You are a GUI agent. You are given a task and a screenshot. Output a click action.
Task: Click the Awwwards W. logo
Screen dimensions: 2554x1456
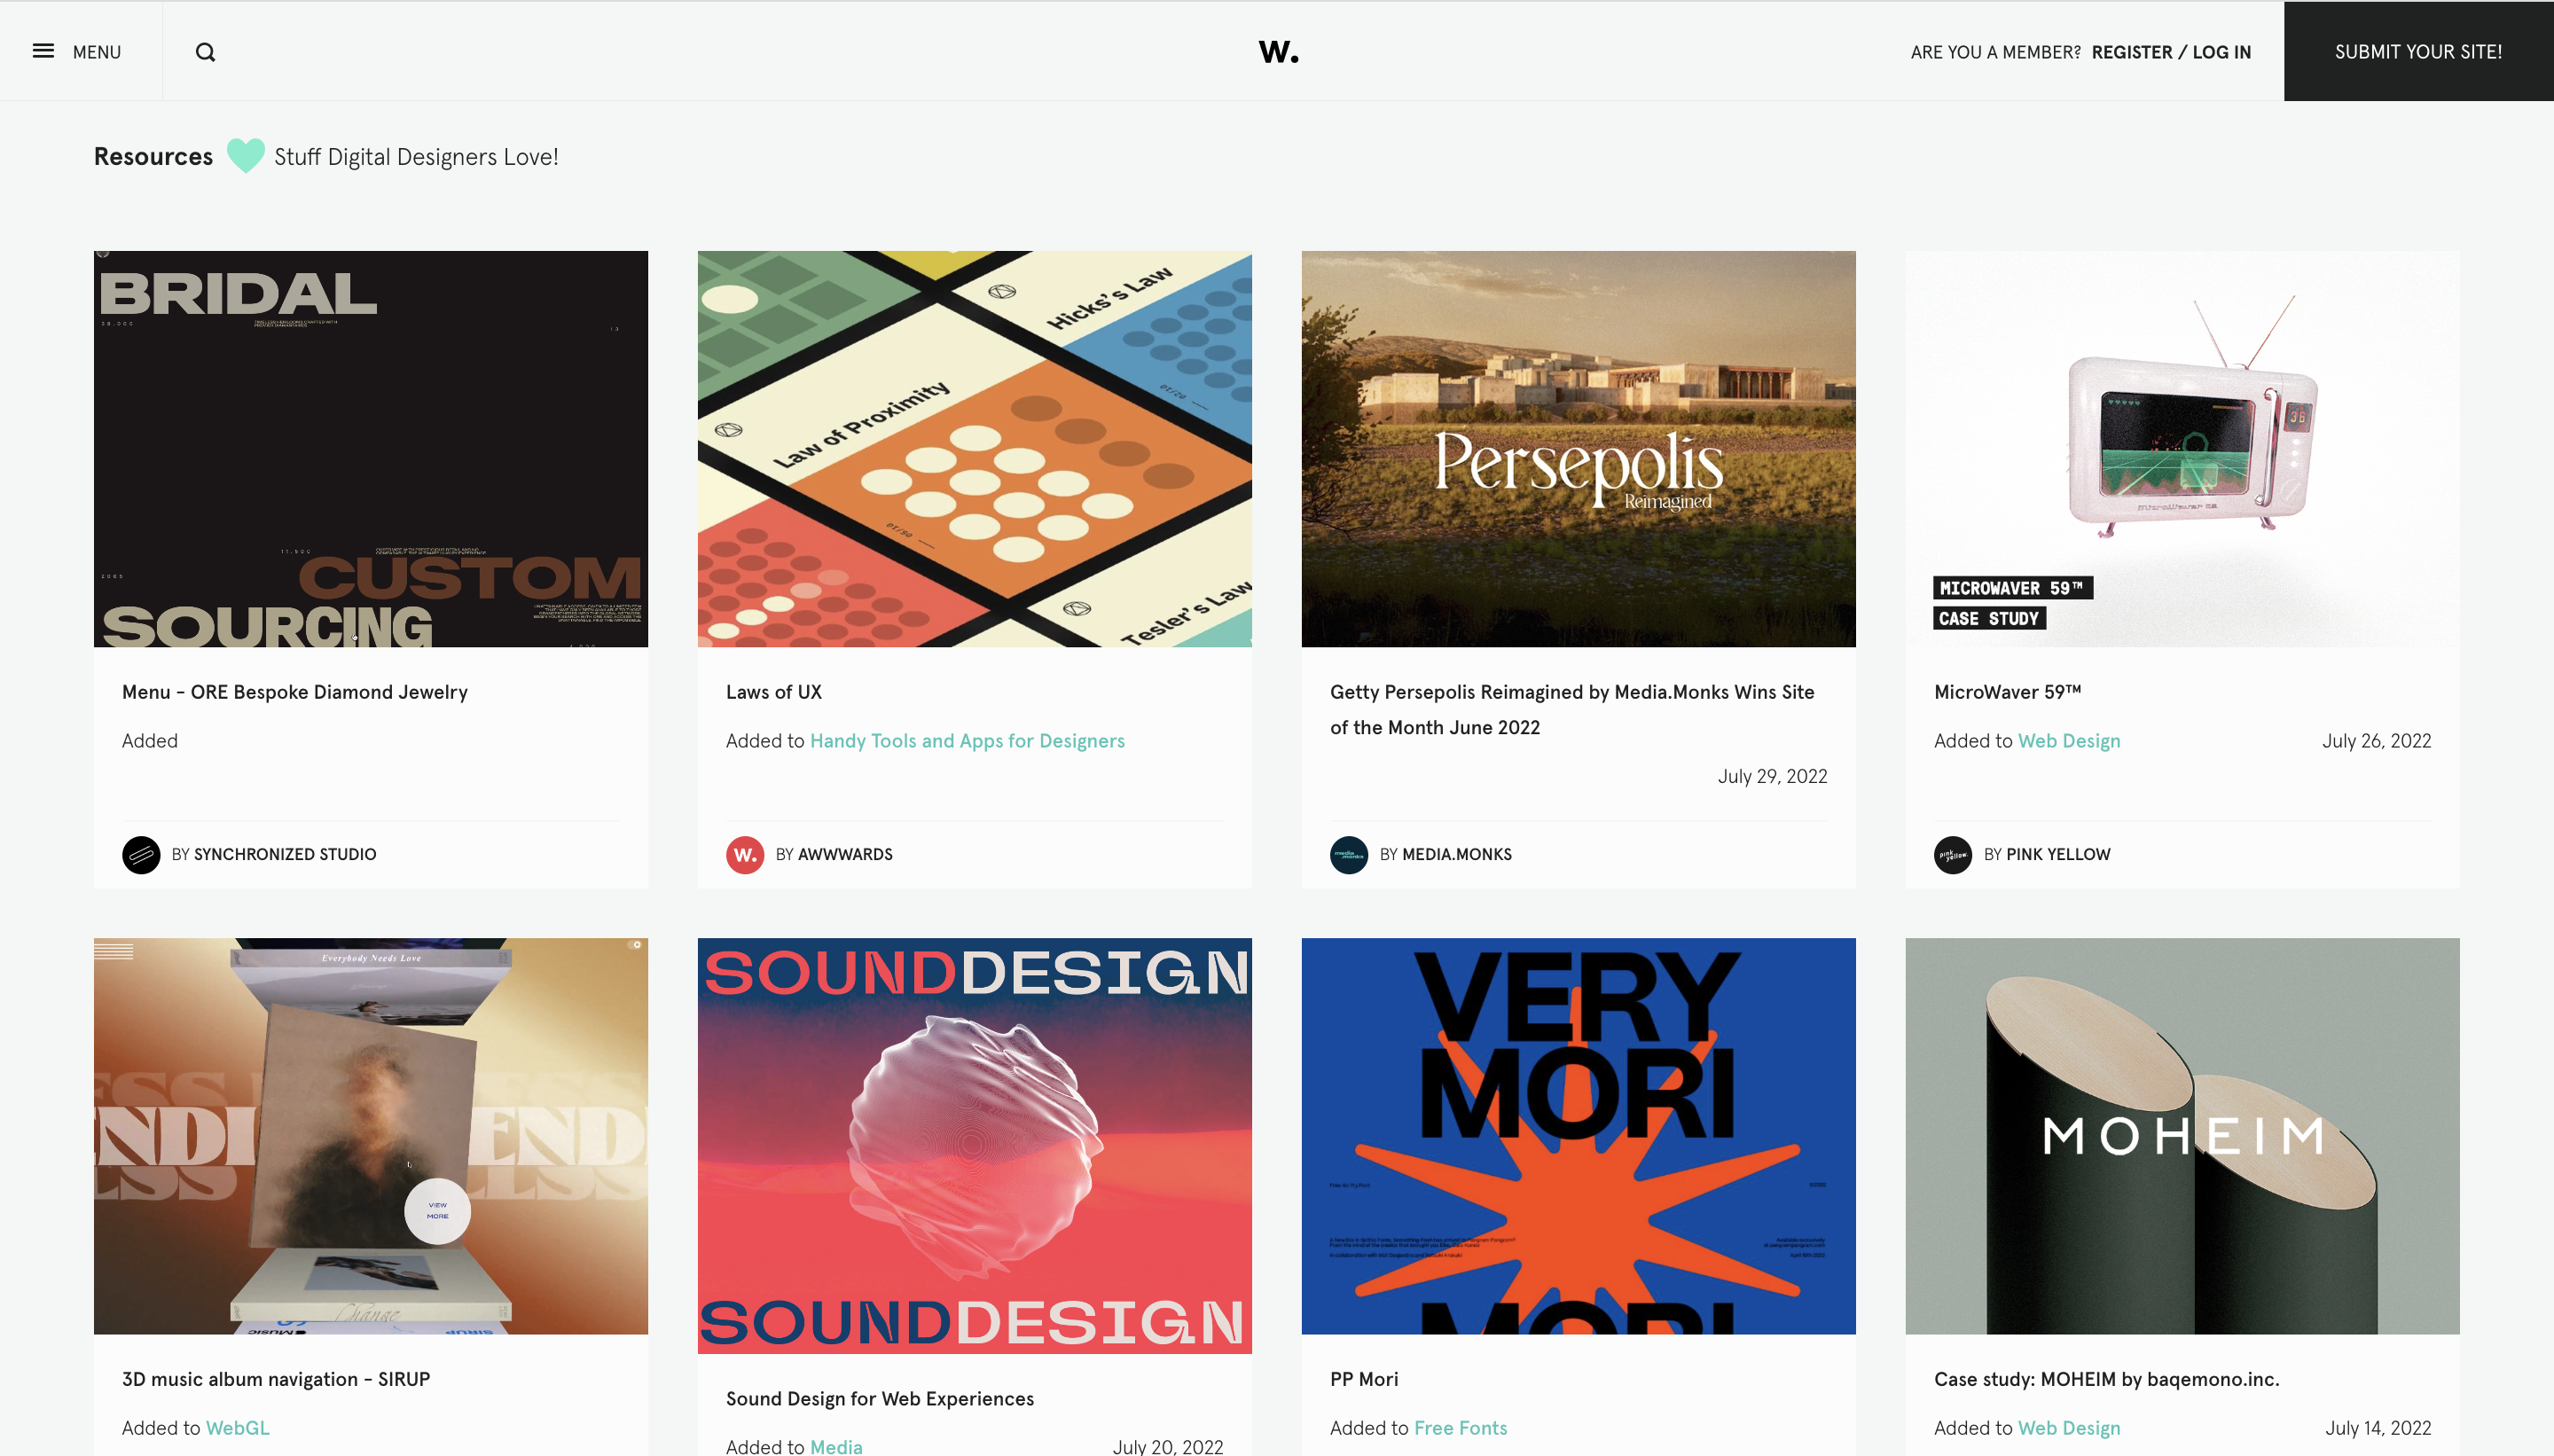(x=1278, y=52)
